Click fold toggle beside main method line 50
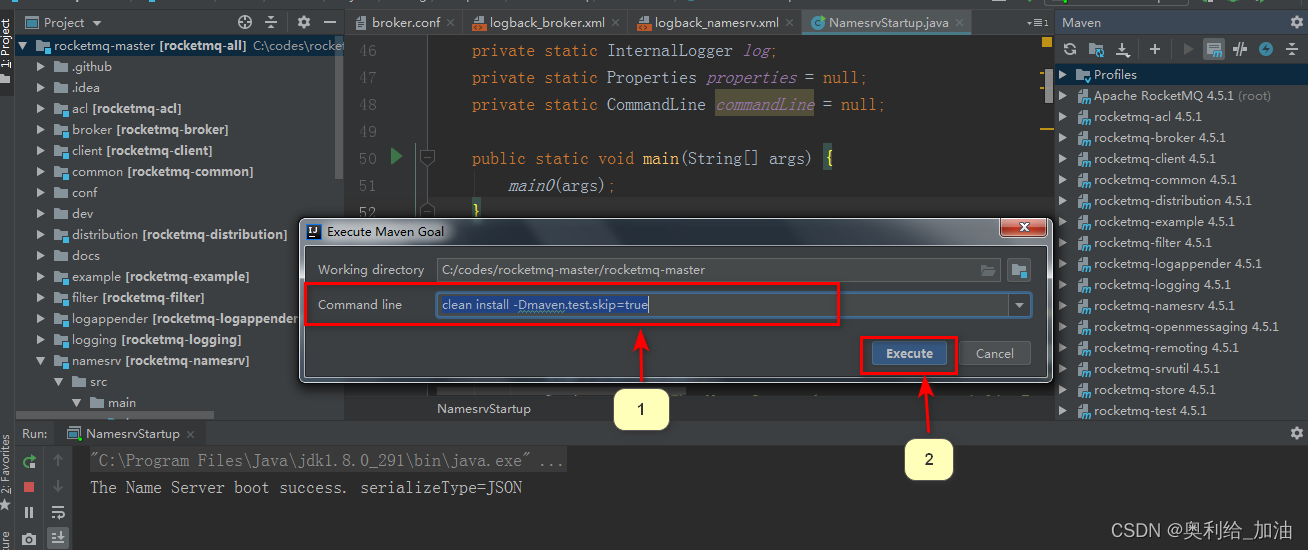Image resolution: width=1308 pixels, height=550 pixels. pyautogui.click(x=428, y=157)
